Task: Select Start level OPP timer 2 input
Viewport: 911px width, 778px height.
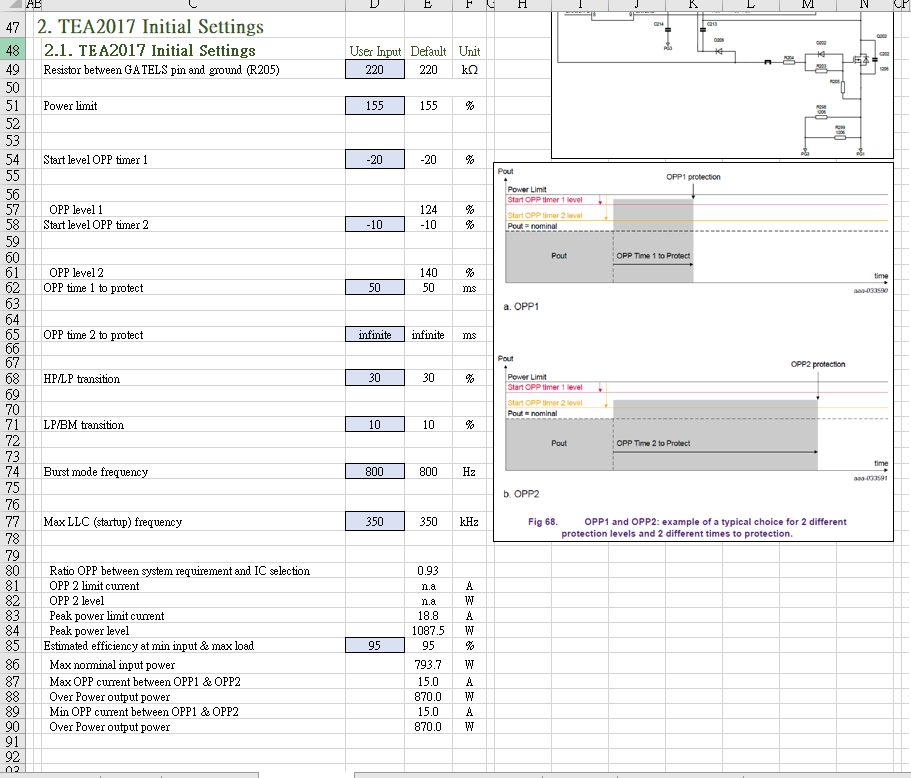Action: [375, 224]
